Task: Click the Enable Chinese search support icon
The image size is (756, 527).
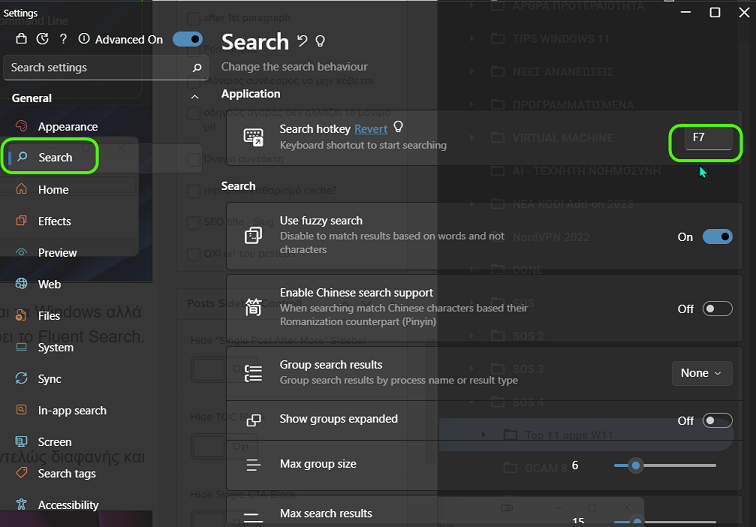Action: 253,307
